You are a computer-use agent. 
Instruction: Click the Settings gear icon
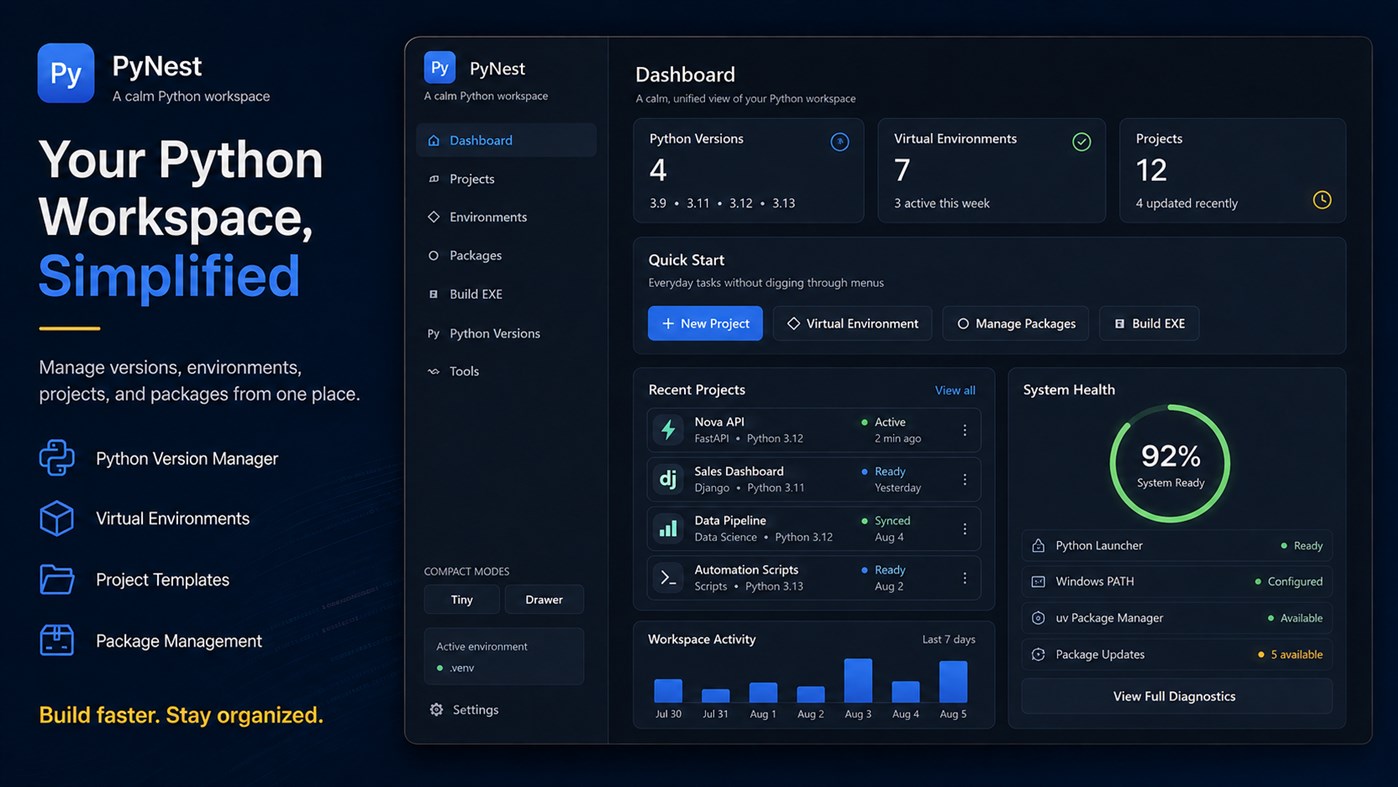(436, 709)
